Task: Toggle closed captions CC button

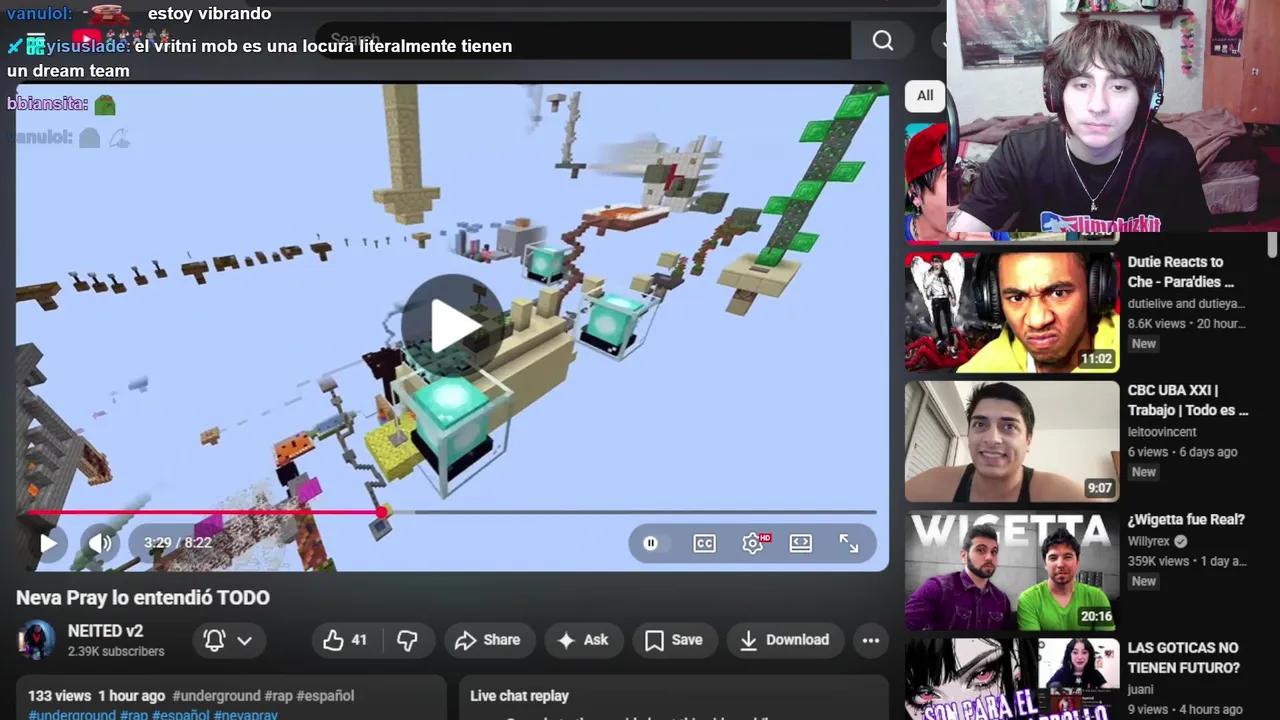Action: click(704, 543)
